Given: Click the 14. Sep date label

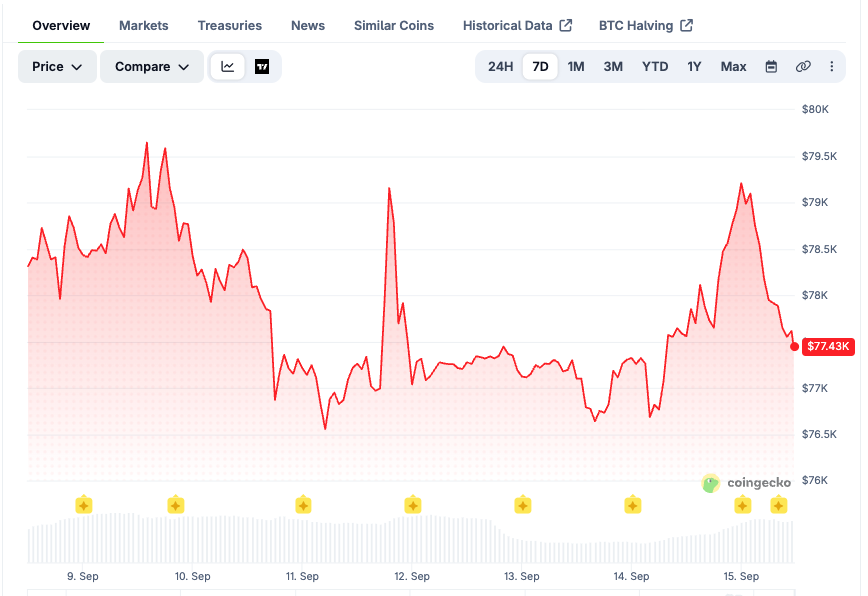Looking at the screenshot, I should (x=631, y=576).
